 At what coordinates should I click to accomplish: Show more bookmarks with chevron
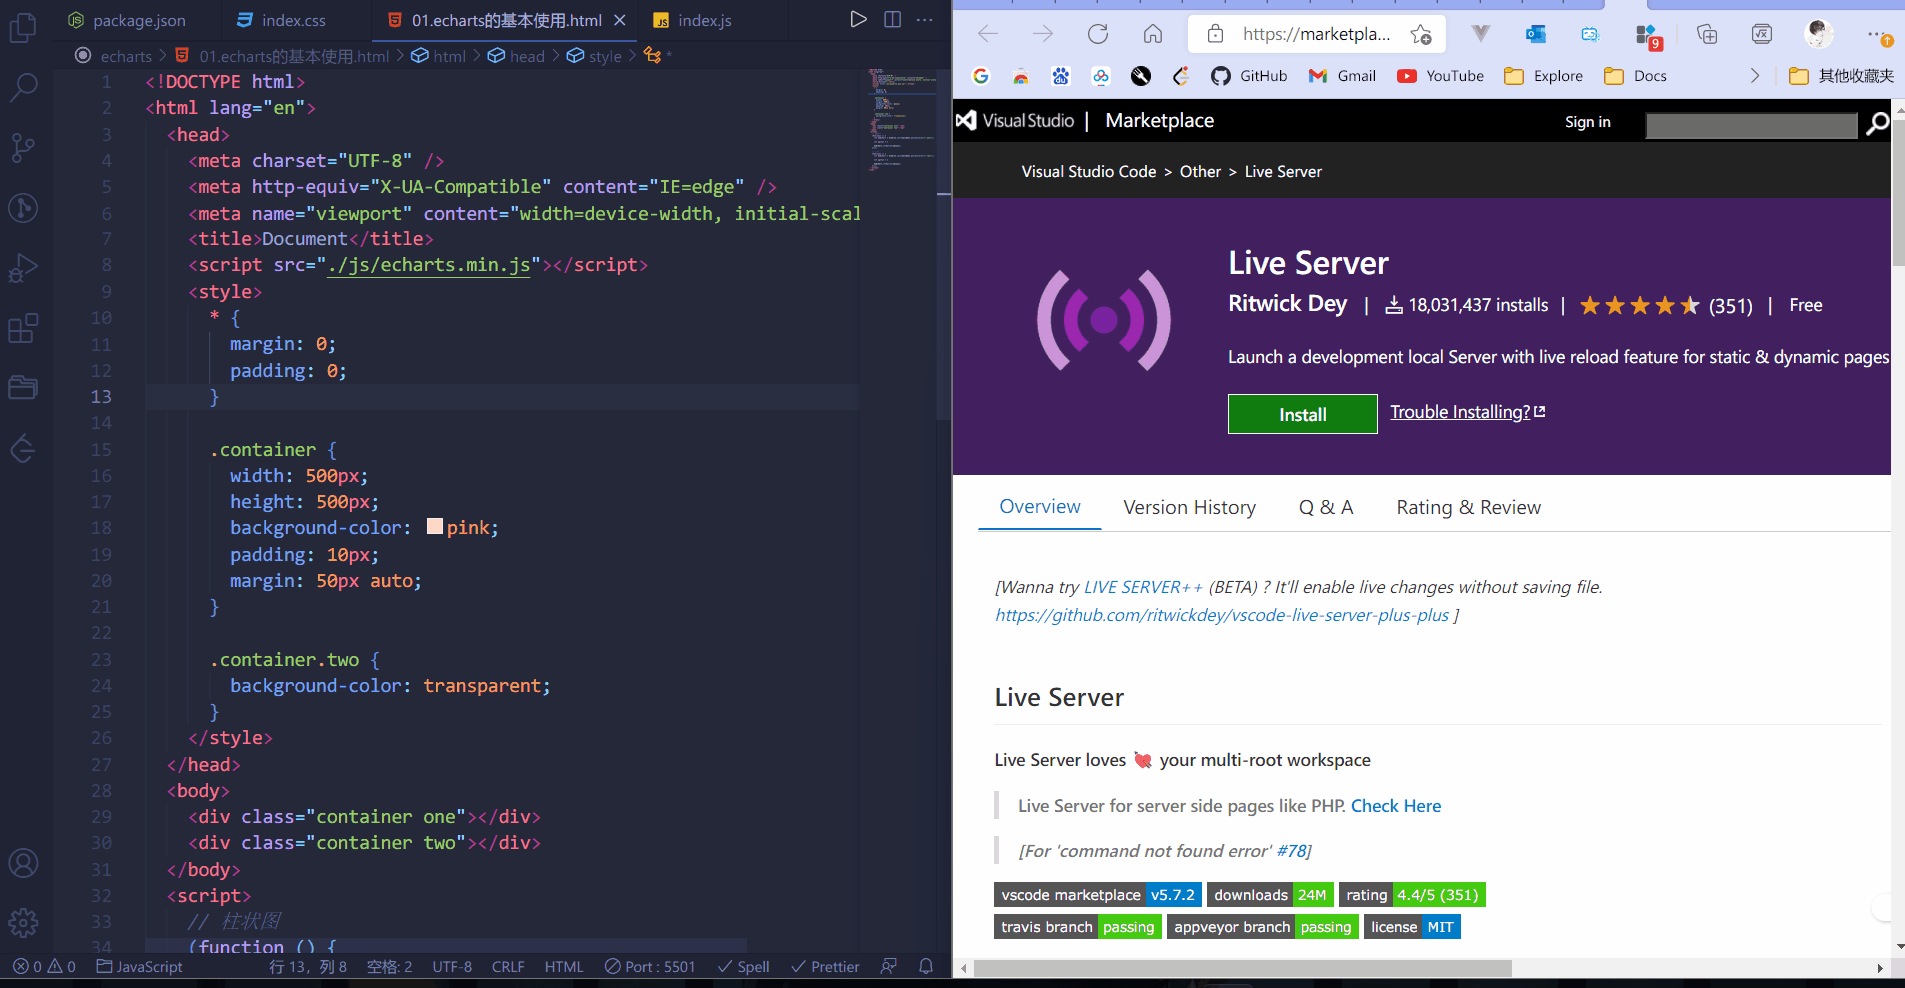(x=1754, y=76)
